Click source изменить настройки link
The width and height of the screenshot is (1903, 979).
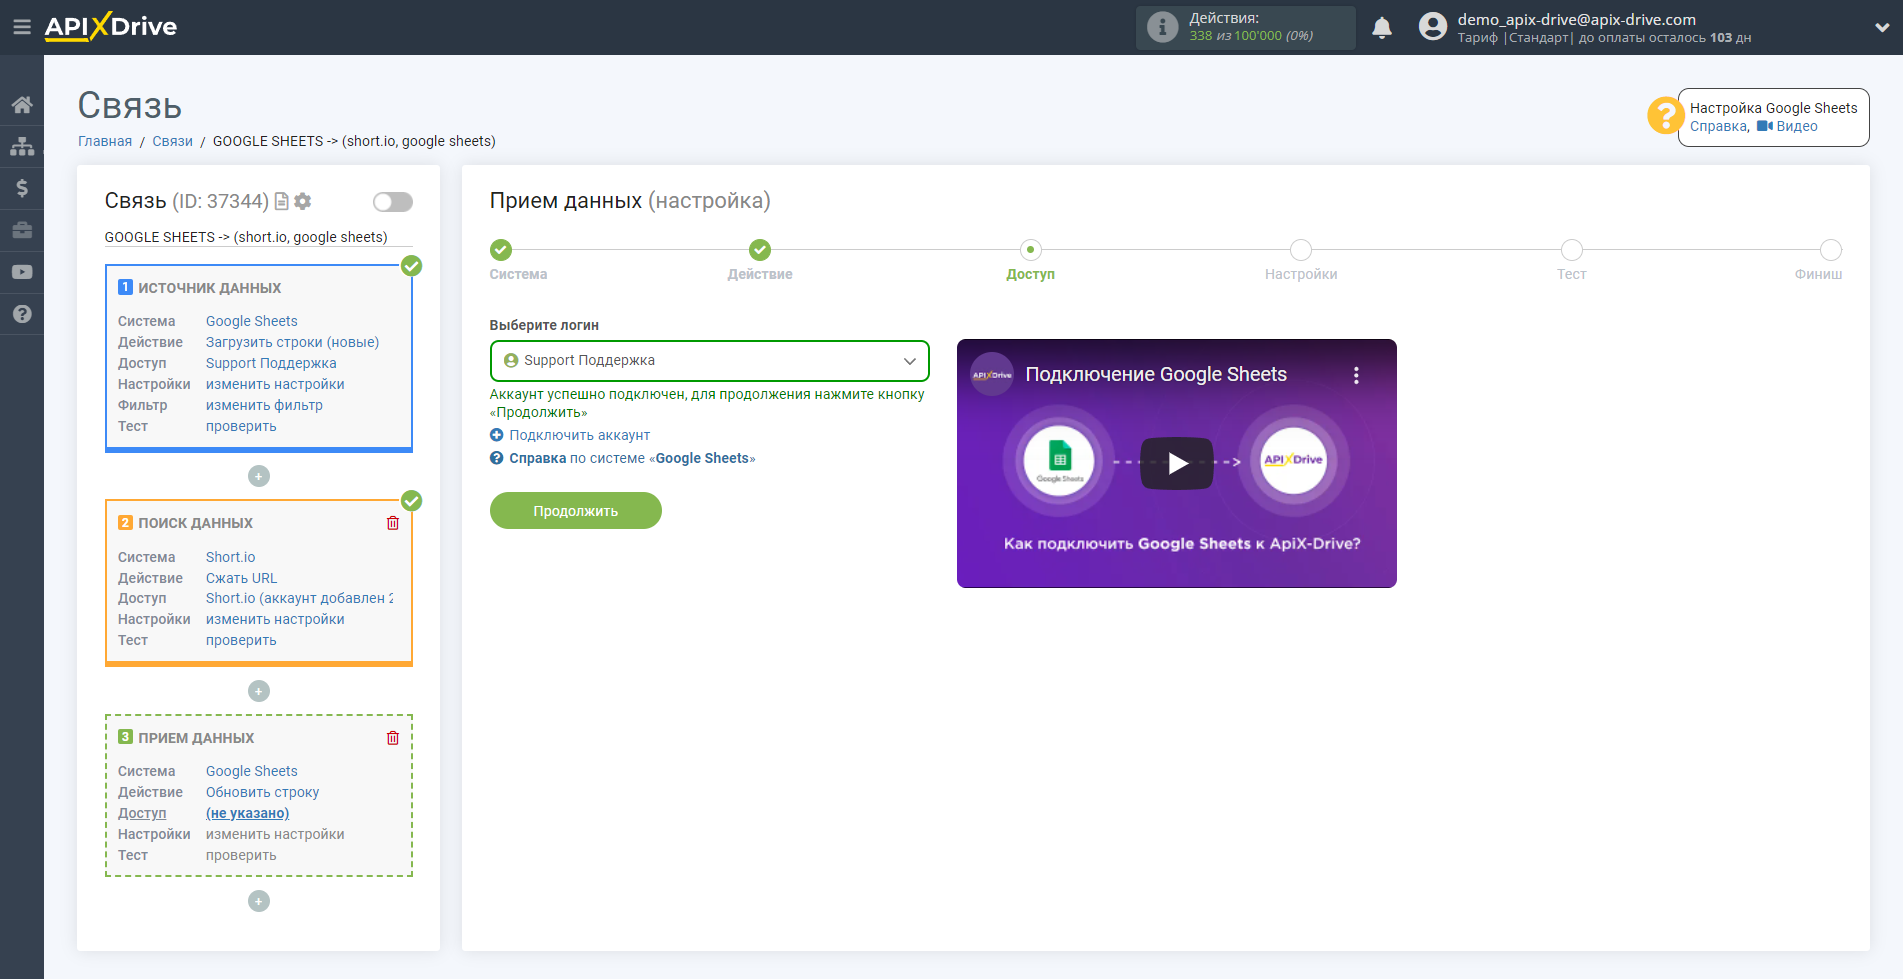click(275, 384)
